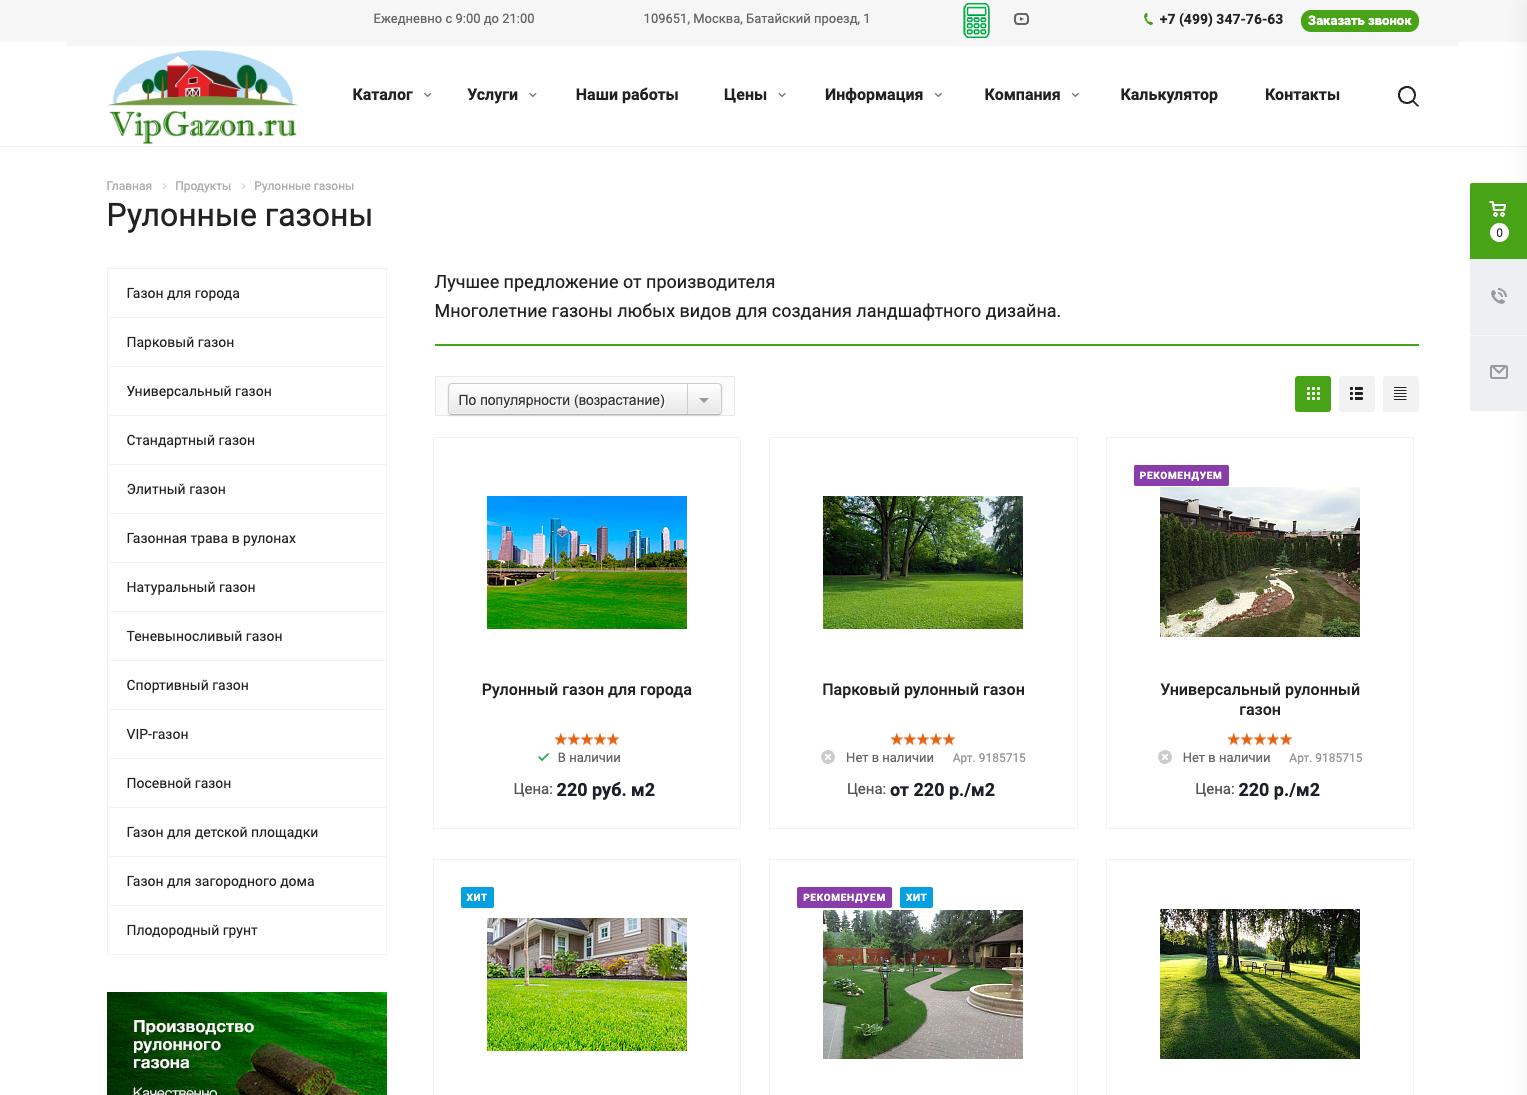Viewport: 1527px width, 1095px height.
Task: Go to Контакты page
Action: coord(1301,95)
